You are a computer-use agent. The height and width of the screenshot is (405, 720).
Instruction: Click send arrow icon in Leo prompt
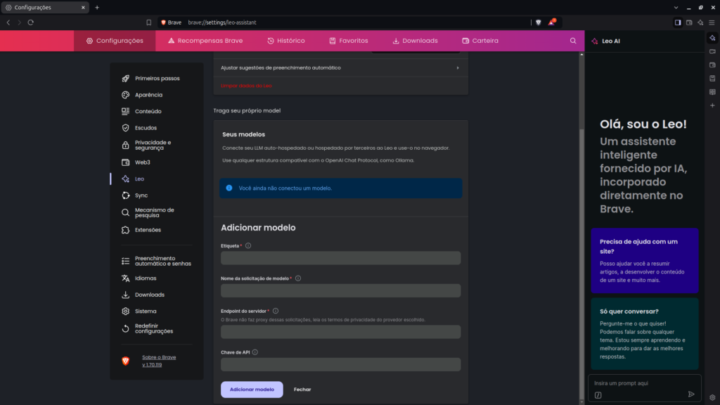(691, 394)
